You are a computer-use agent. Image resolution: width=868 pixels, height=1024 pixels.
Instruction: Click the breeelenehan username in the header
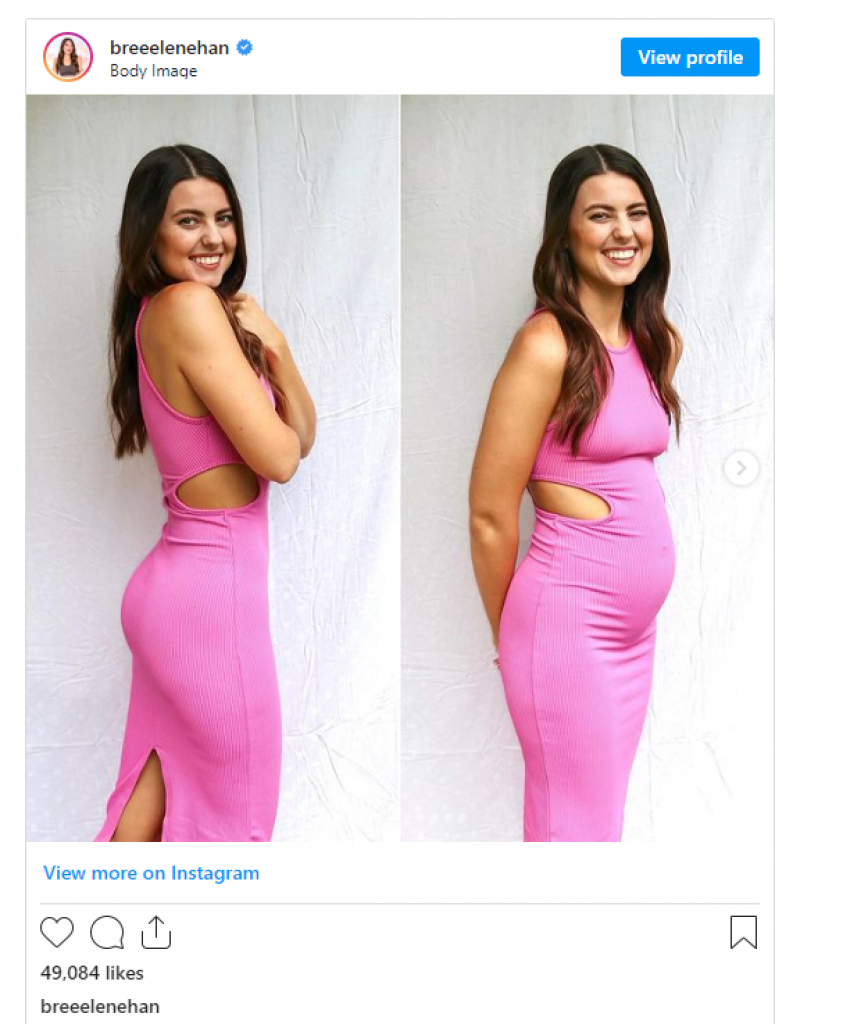pos(169,48)
